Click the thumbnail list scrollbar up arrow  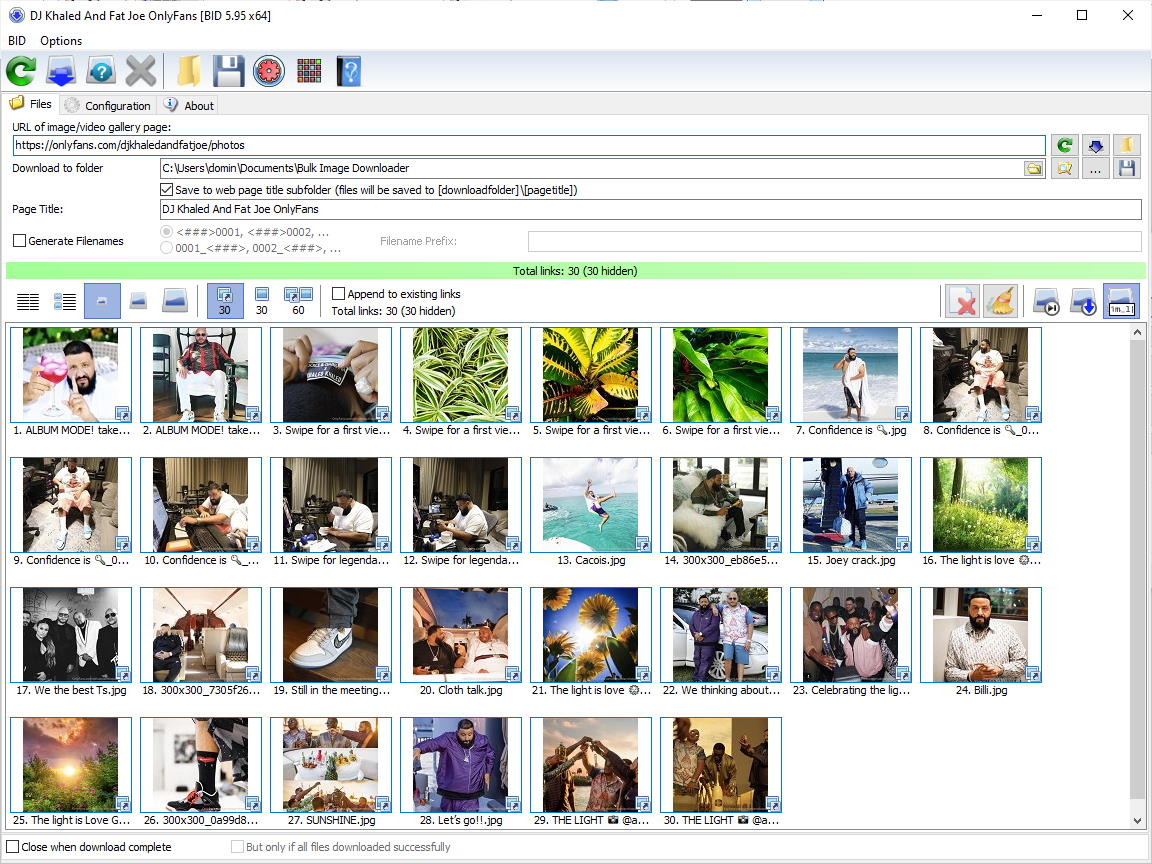(1137, 332)
